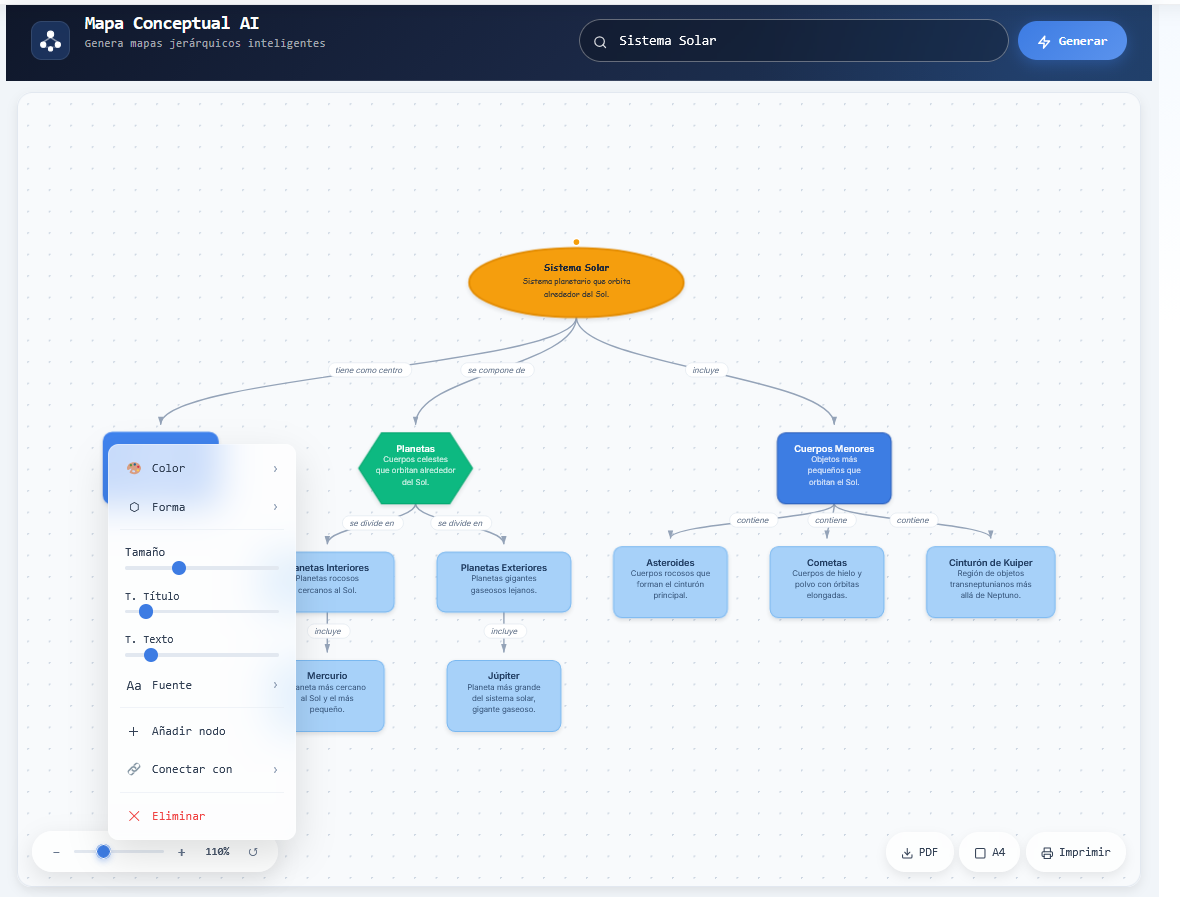Image resolution: width=1180 pixels, height=897 pixels.
Task: Open the Conectar con submenu chevron
Action: tap(275, 769)
